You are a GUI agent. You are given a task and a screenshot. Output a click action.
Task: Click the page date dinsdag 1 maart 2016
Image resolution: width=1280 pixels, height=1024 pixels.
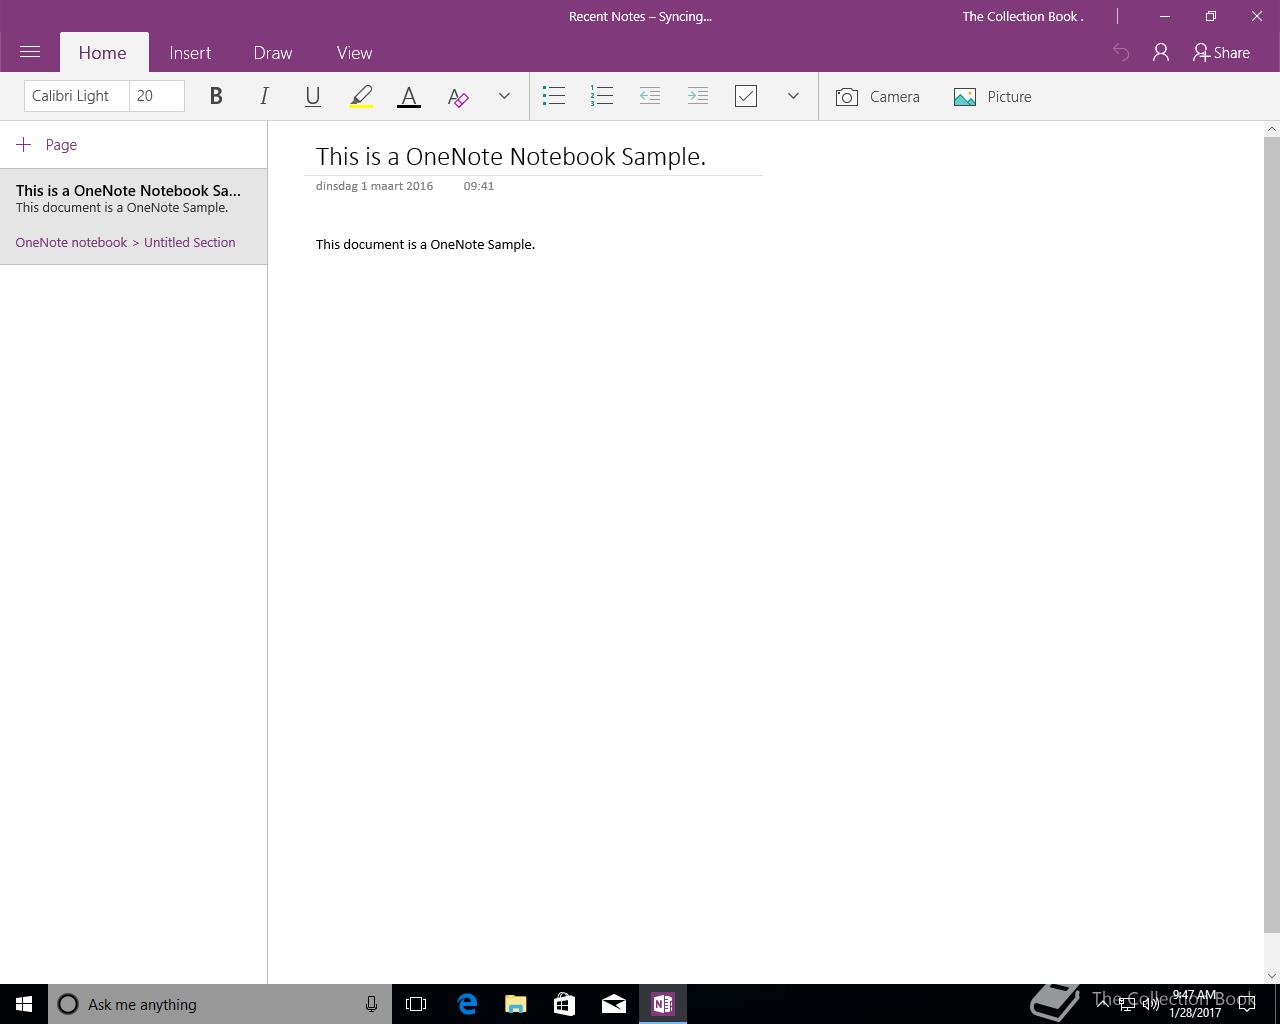[375, 186]
